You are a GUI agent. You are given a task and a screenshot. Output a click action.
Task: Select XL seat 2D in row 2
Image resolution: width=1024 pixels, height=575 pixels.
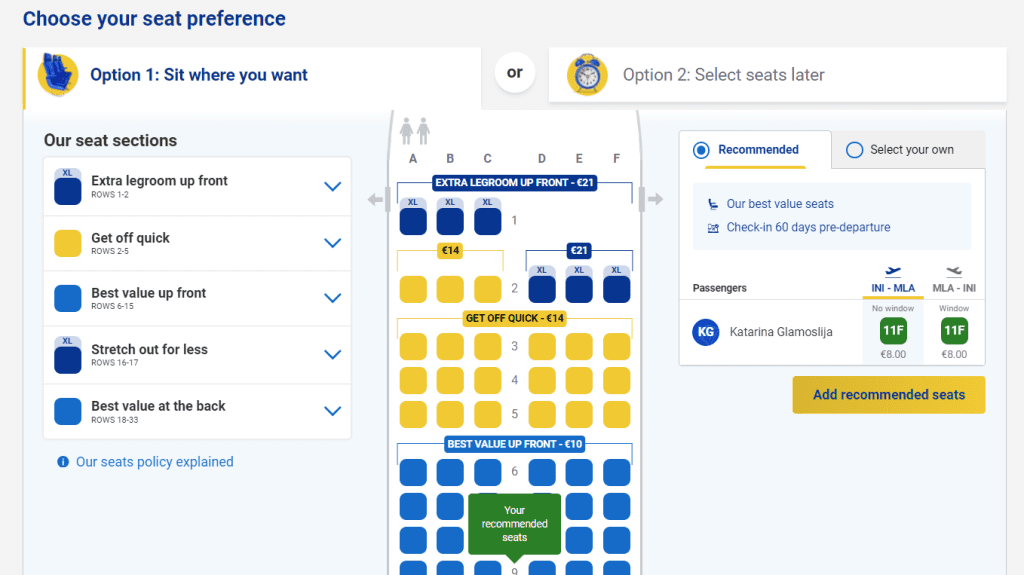541,284
